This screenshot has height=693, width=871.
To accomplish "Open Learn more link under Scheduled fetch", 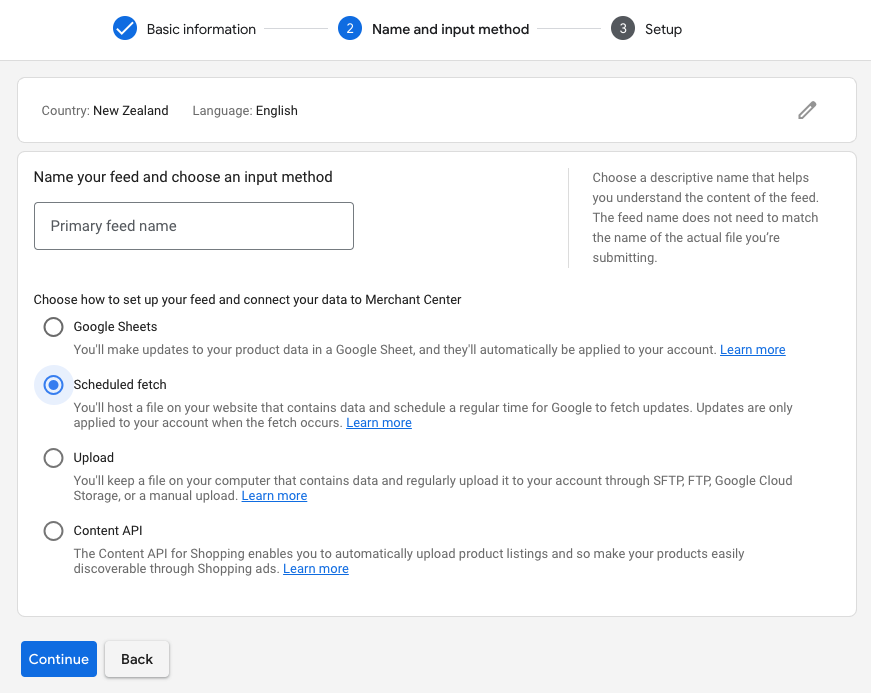I will point(379,423).
